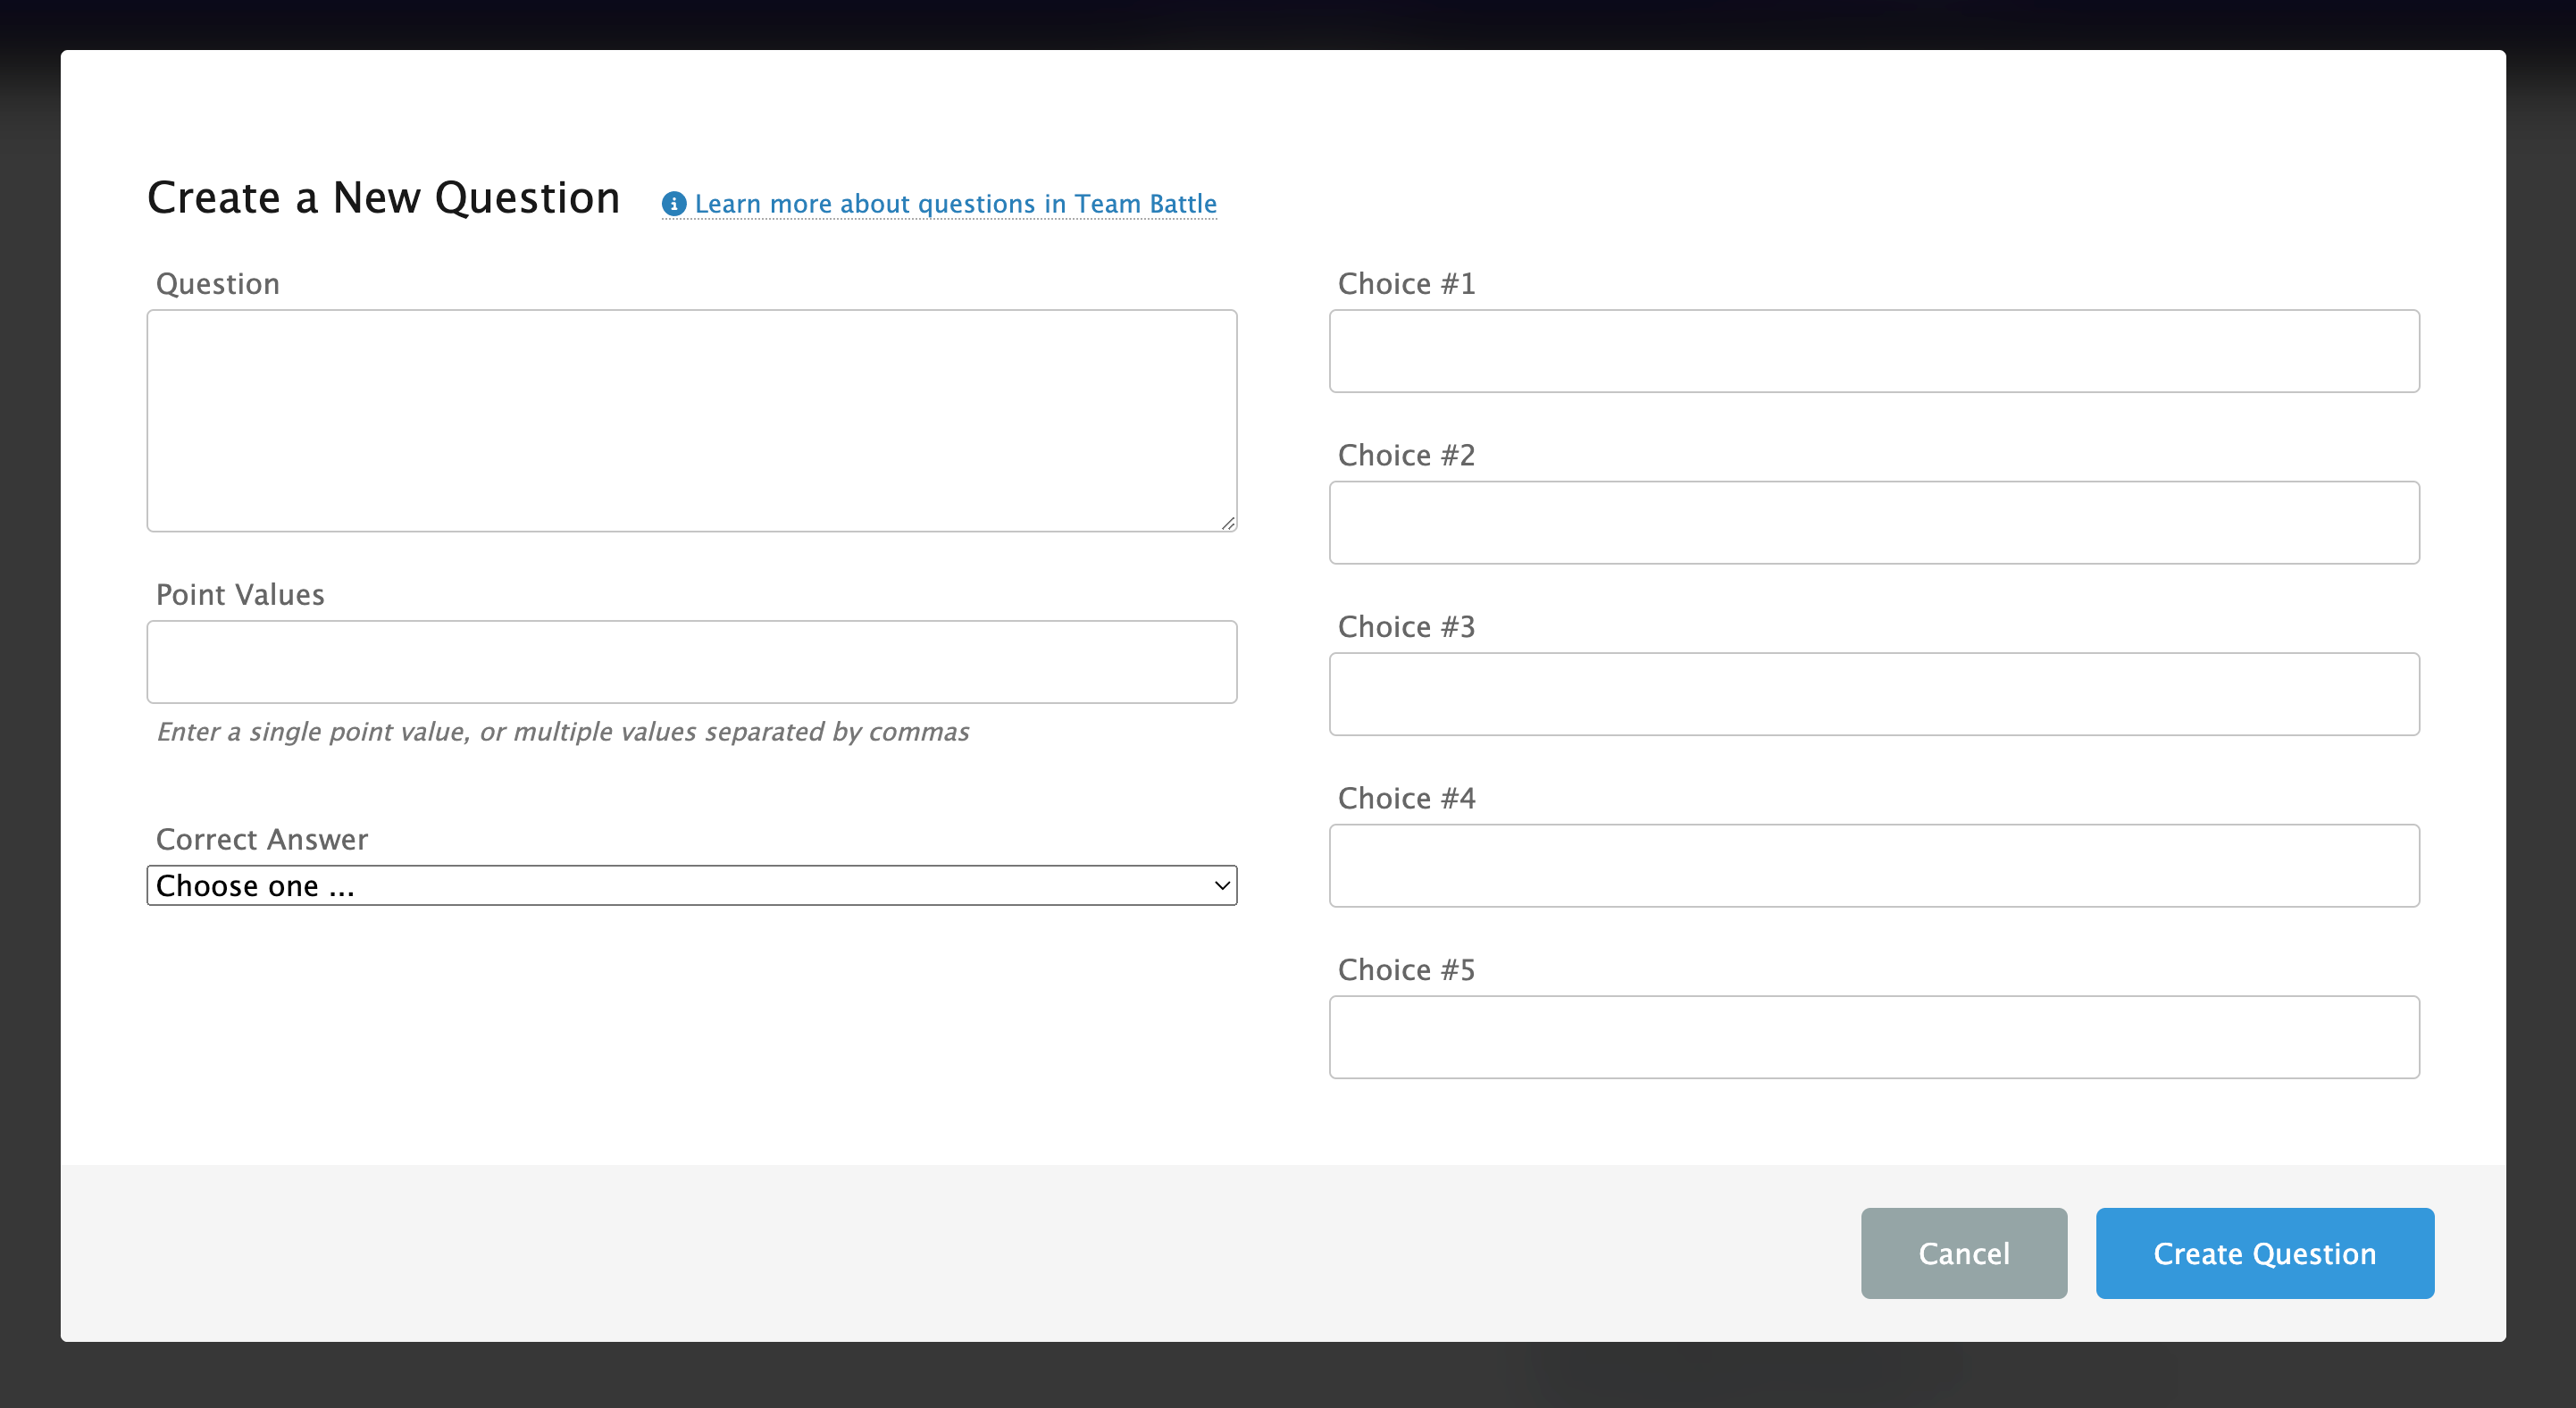Click the Choice #1 input field
Viewport: 2576px width, 1408px height.
[1873, 351]
